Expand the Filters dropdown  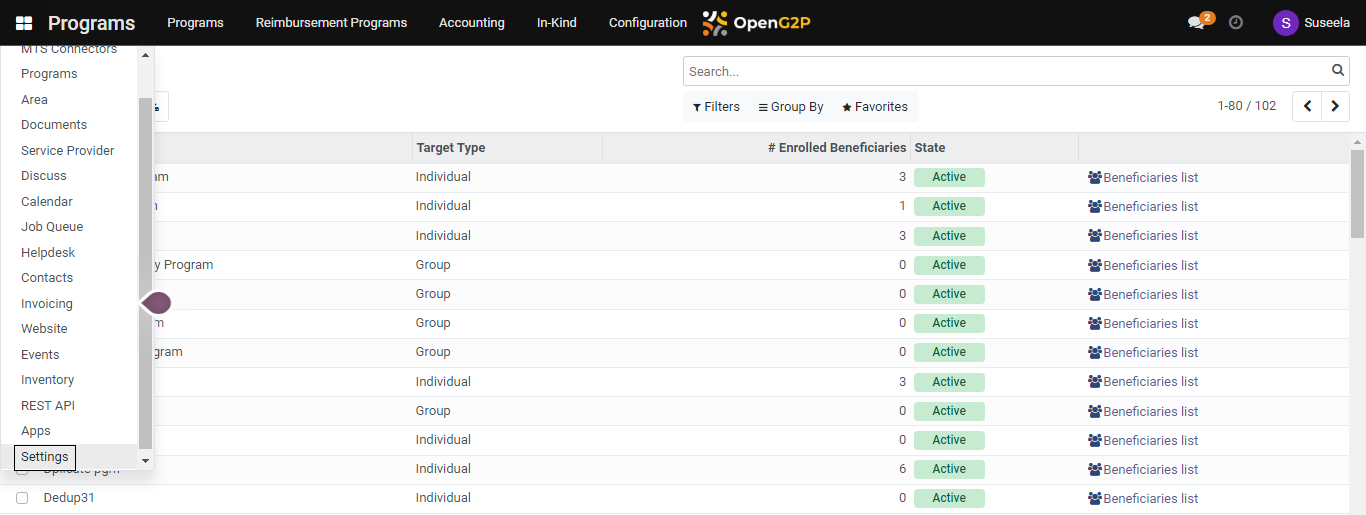716,107
